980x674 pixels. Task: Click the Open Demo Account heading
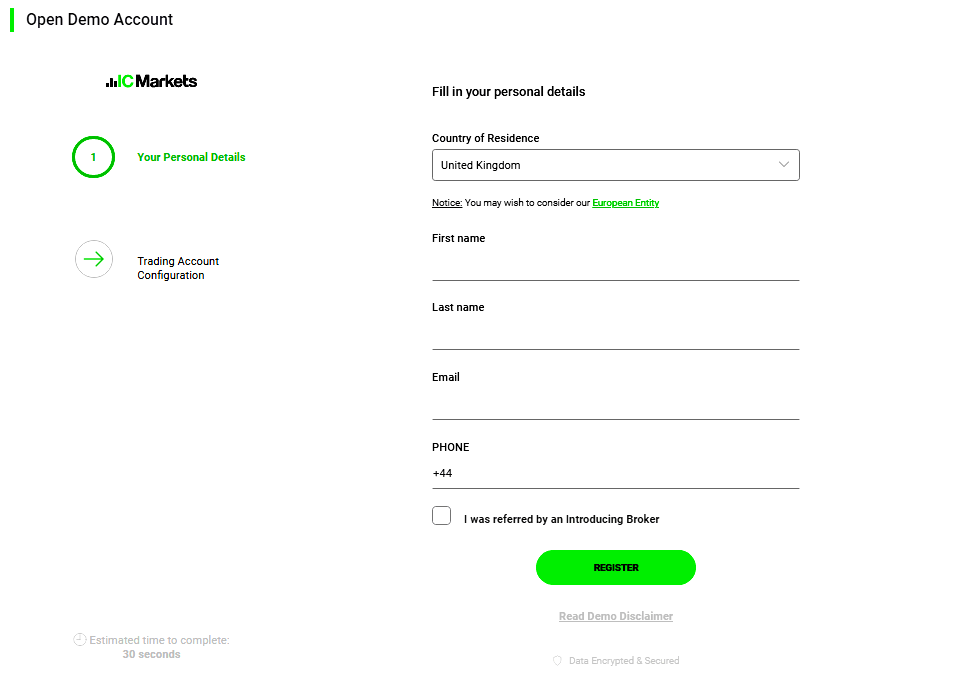click(100, 19)
